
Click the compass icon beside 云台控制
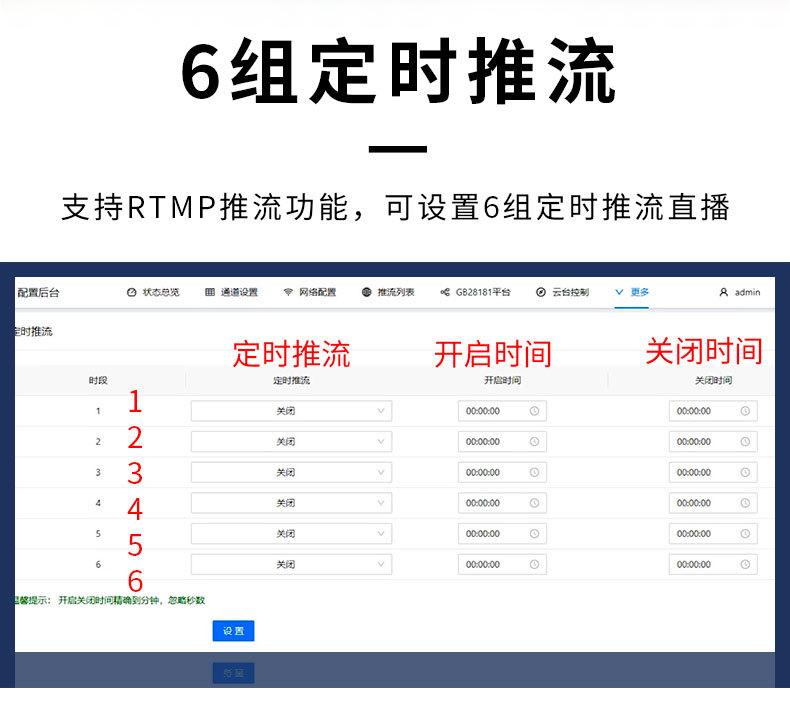coord(541,292)
